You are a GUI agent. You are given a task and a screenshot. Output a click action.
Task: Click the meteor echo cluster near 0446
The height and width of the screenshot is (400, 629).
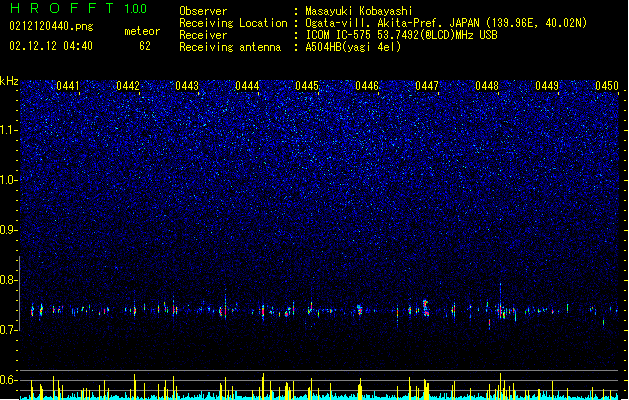(359, 310)
